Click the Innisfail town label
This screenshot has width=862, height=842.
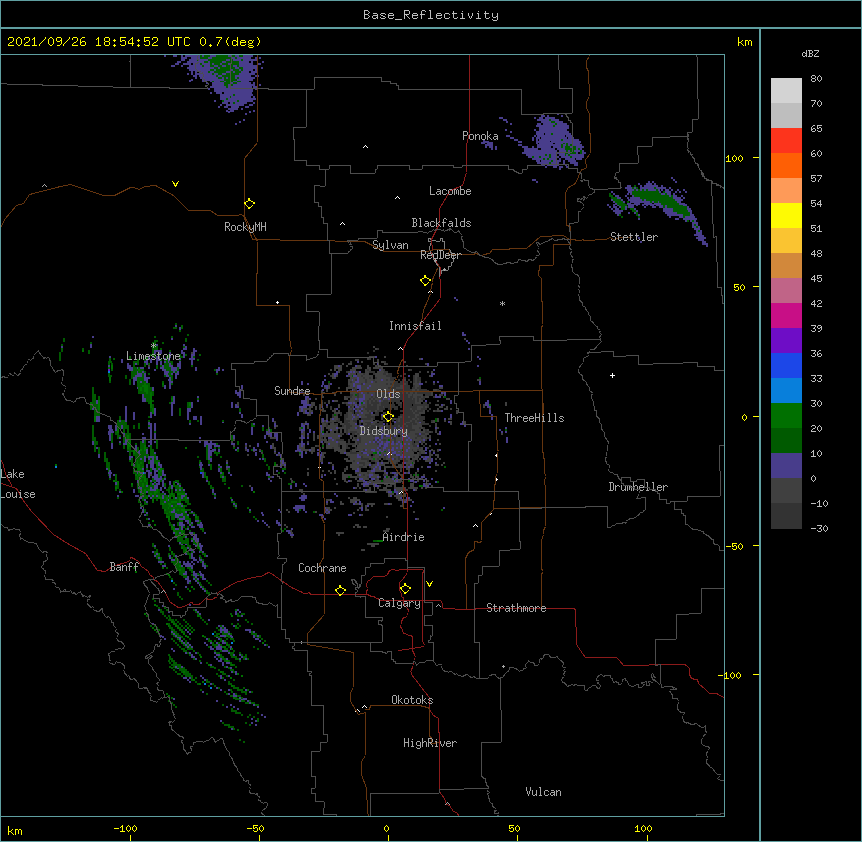tap(415, 326)
